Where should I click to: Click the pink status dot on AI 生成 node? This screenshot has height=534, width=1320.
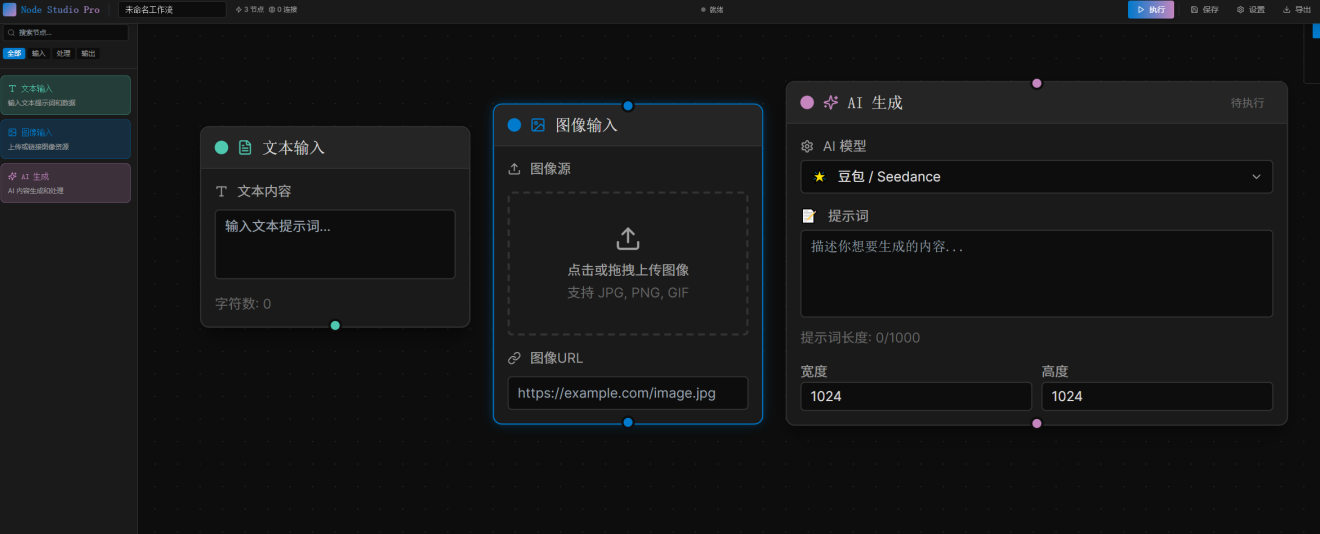click(x=807, y=102)
